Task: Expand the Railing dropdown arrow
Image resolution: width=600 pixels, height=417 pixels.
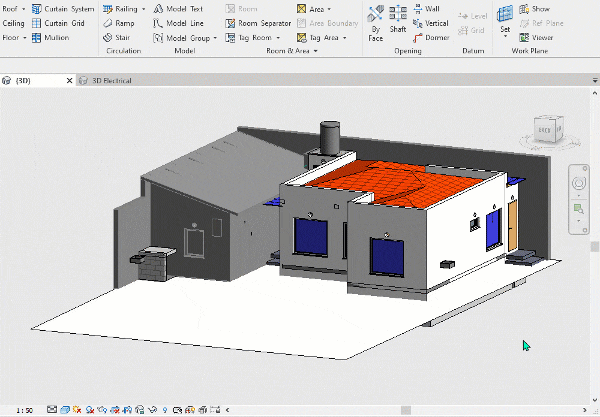Action: (143, 9)
